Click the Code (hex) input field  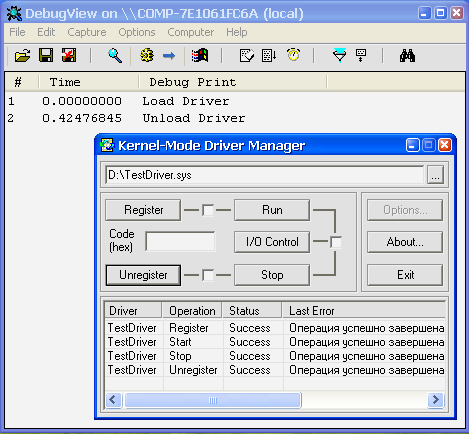pos(180,241)
